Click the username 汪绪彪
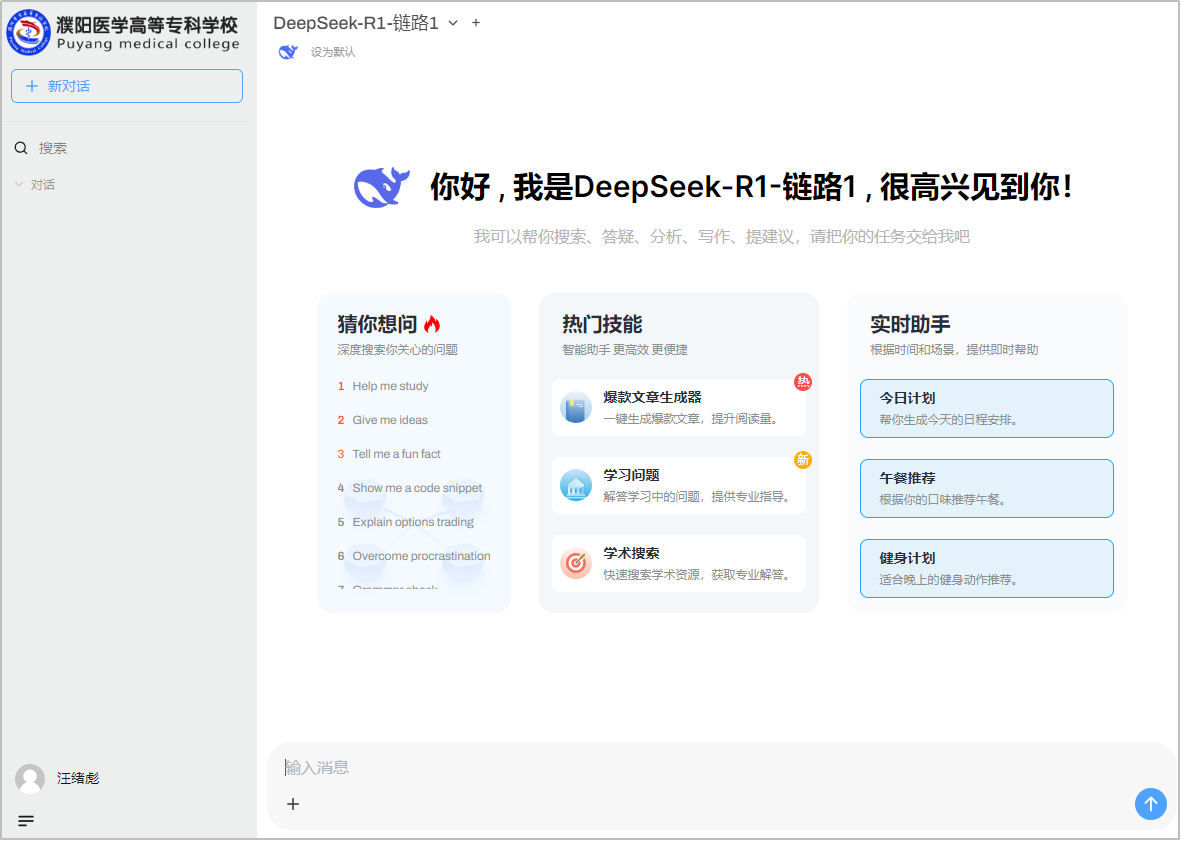Viewport: 1181px width, 841px height. 78,779
